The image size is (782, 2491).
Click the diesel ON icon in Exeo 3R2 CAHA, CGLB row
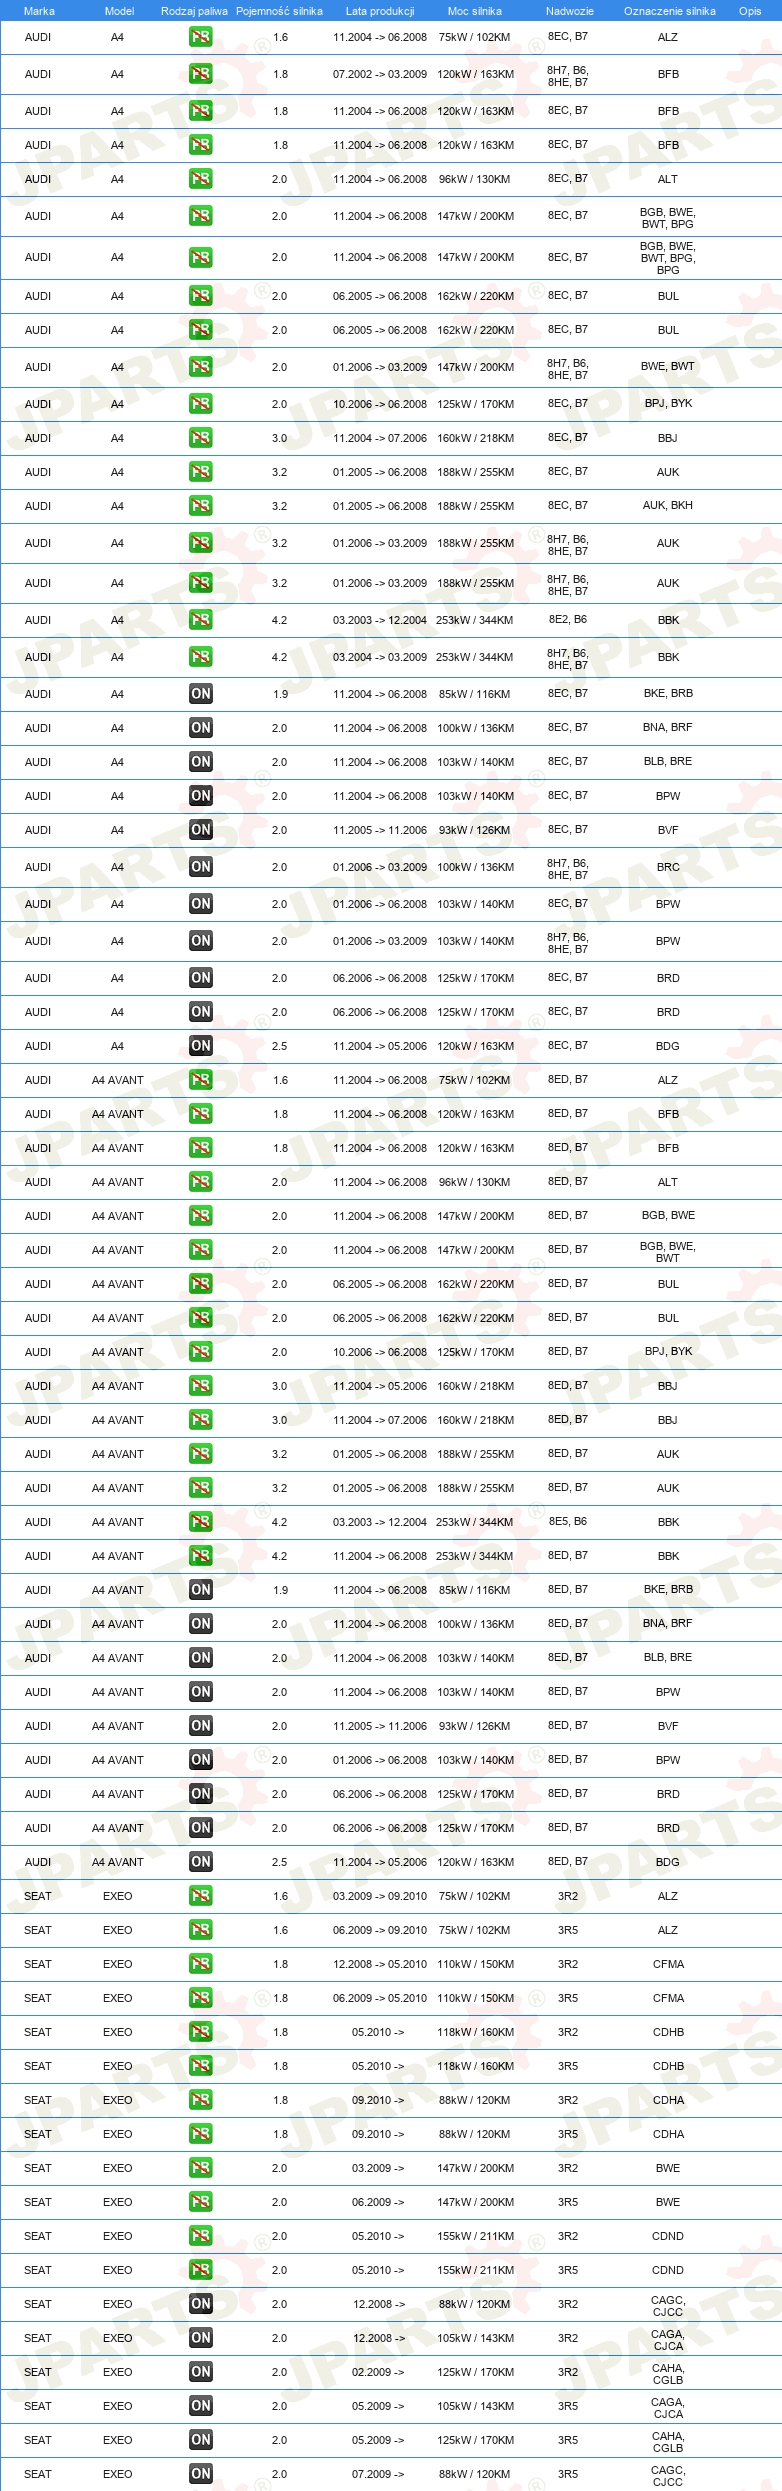(200, 2372)
